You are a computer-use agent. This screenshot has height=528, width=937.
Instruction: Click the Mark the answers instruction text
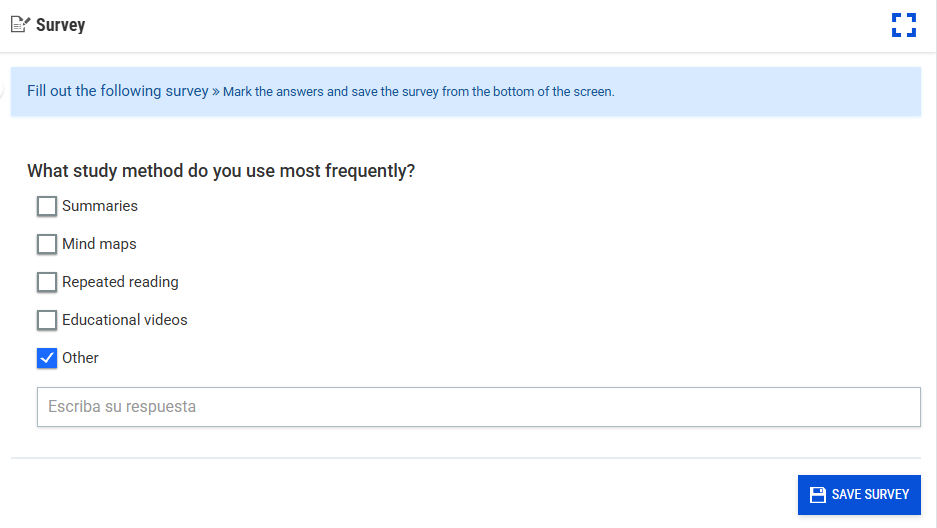[x=418, y=92]
